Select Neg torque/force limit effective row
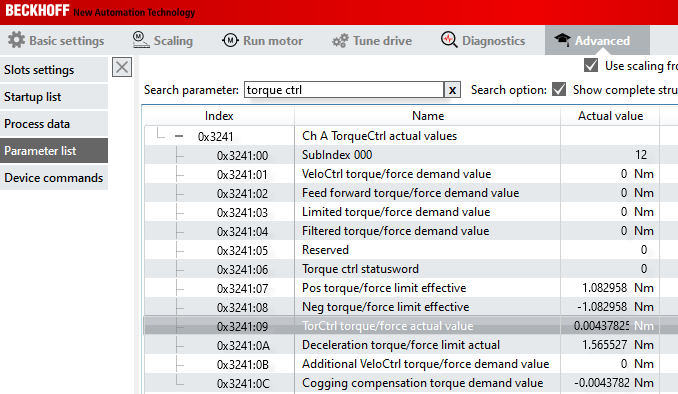This screenshot has width=678, height=394. pyautogui.click(x=411, y=307)
